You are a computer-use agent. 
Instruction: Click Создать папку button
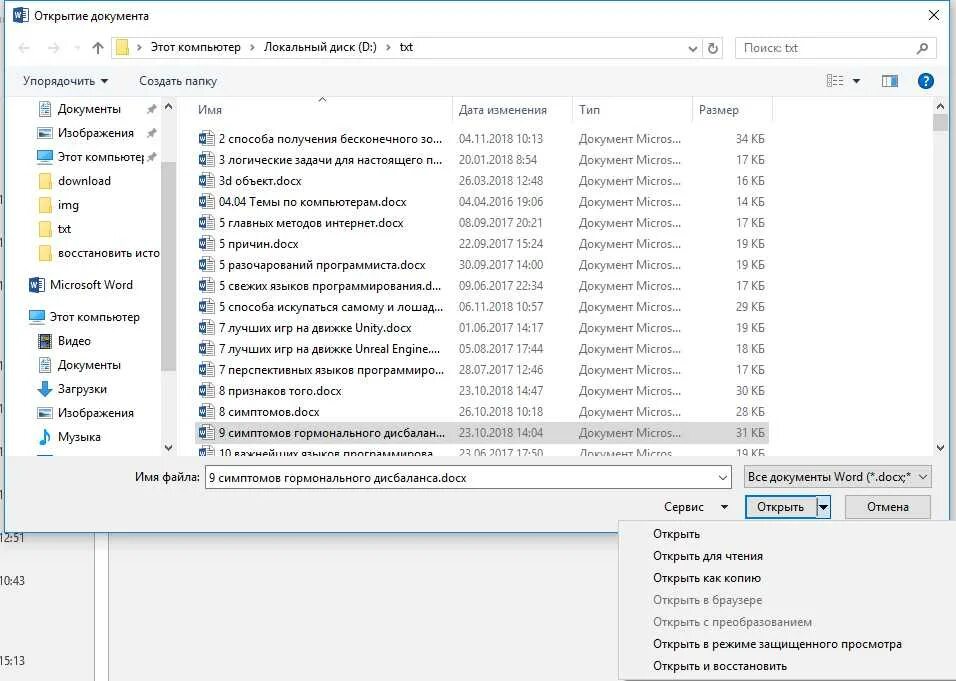[x=178, y=81]
